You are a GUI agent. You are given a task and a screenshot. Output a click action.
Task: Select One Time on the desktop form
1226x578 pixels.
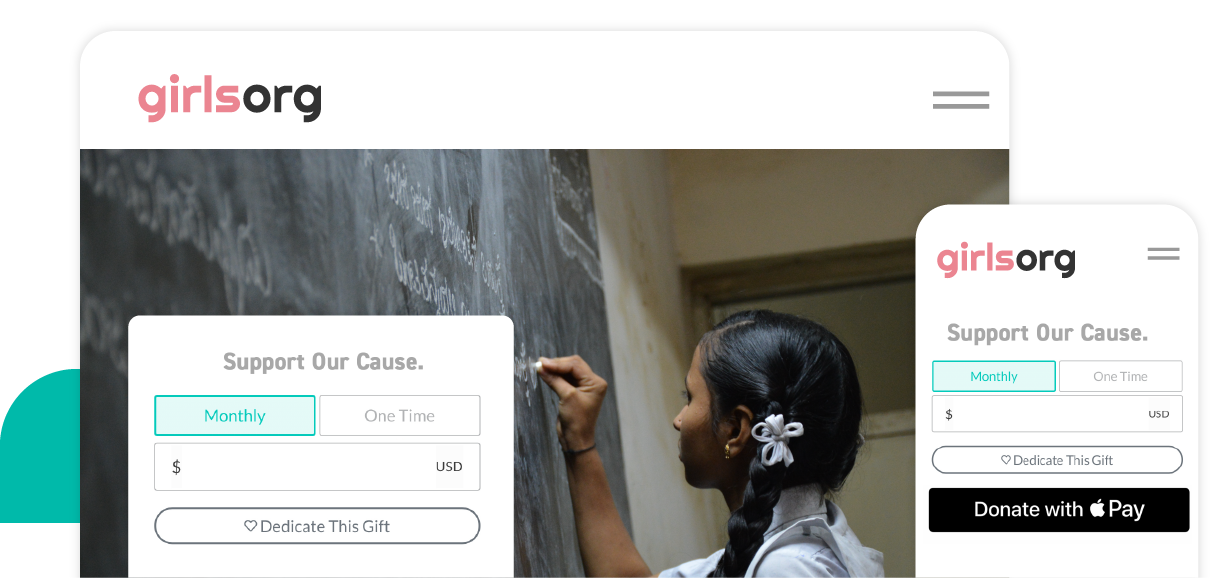(400, 416)
